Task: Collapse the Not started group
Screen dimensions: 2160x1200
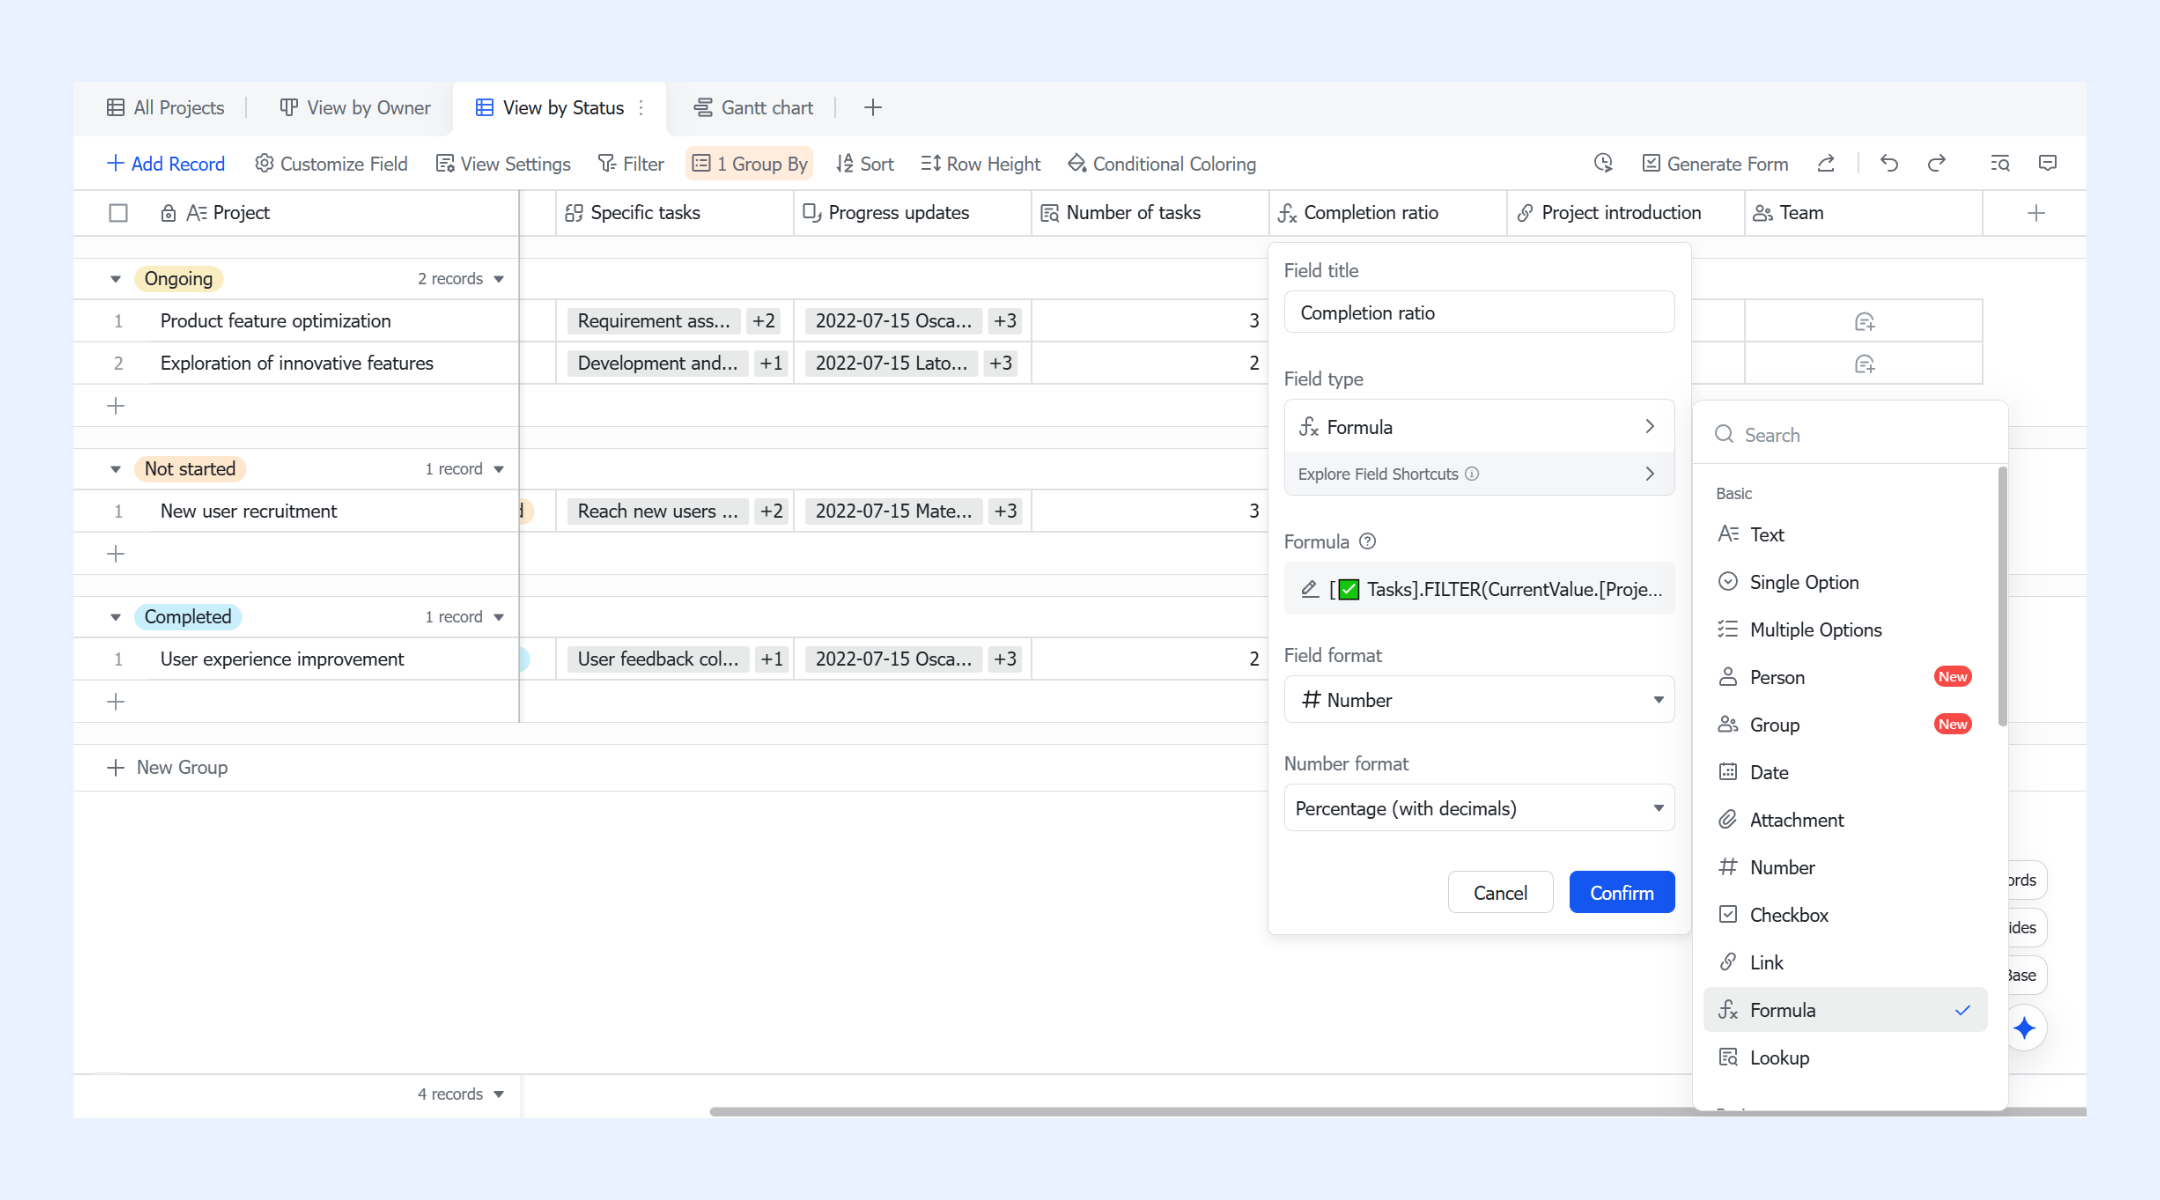Action: pos(116,469)
